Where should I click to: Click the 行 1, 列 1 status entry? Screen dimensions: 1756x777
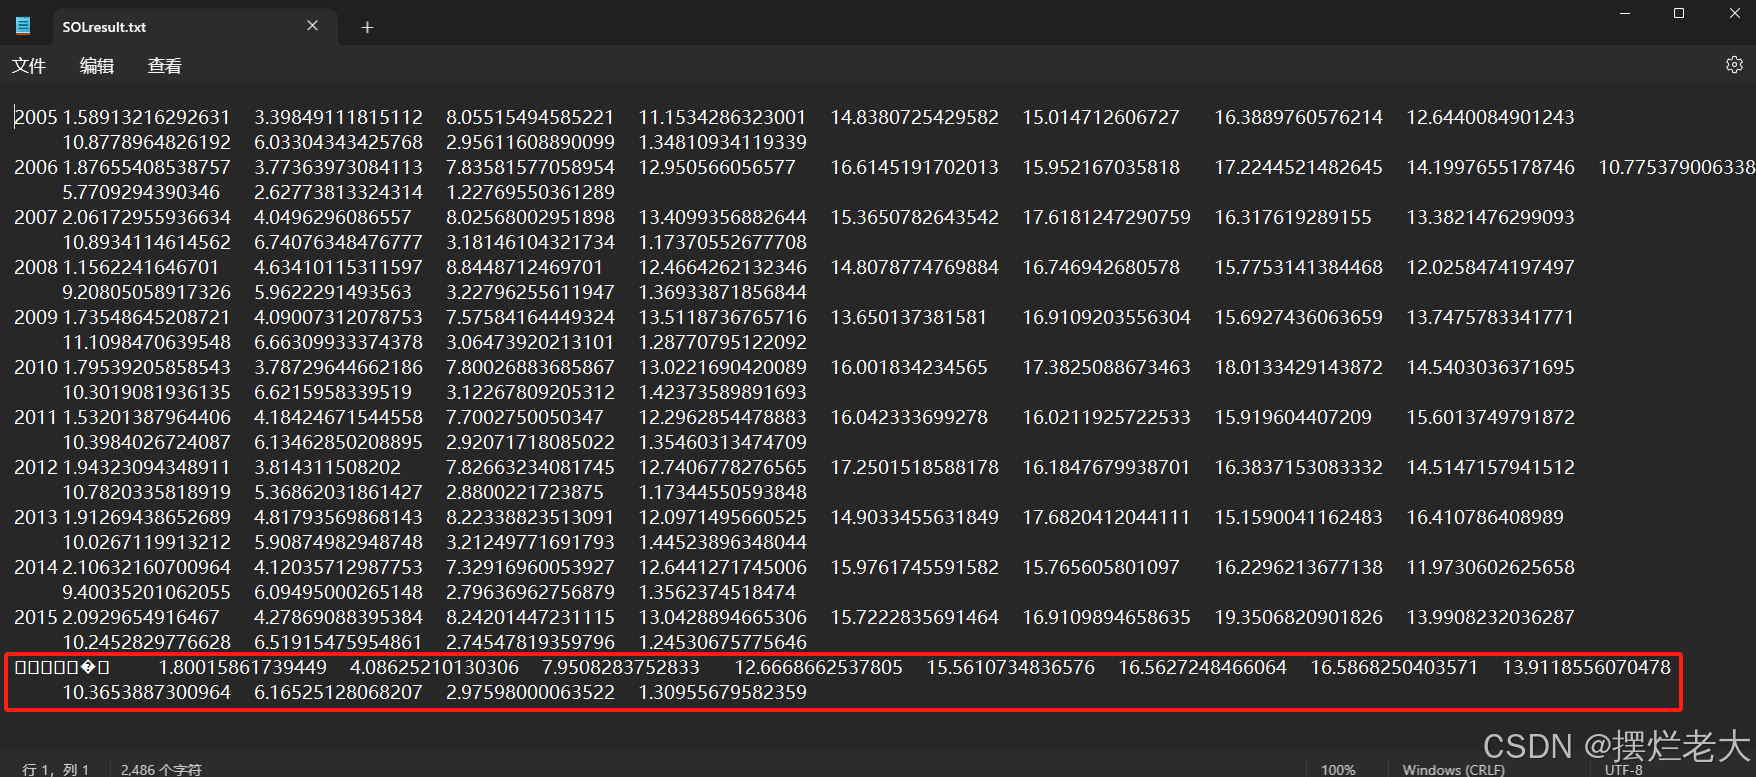(x=56, y=769)
